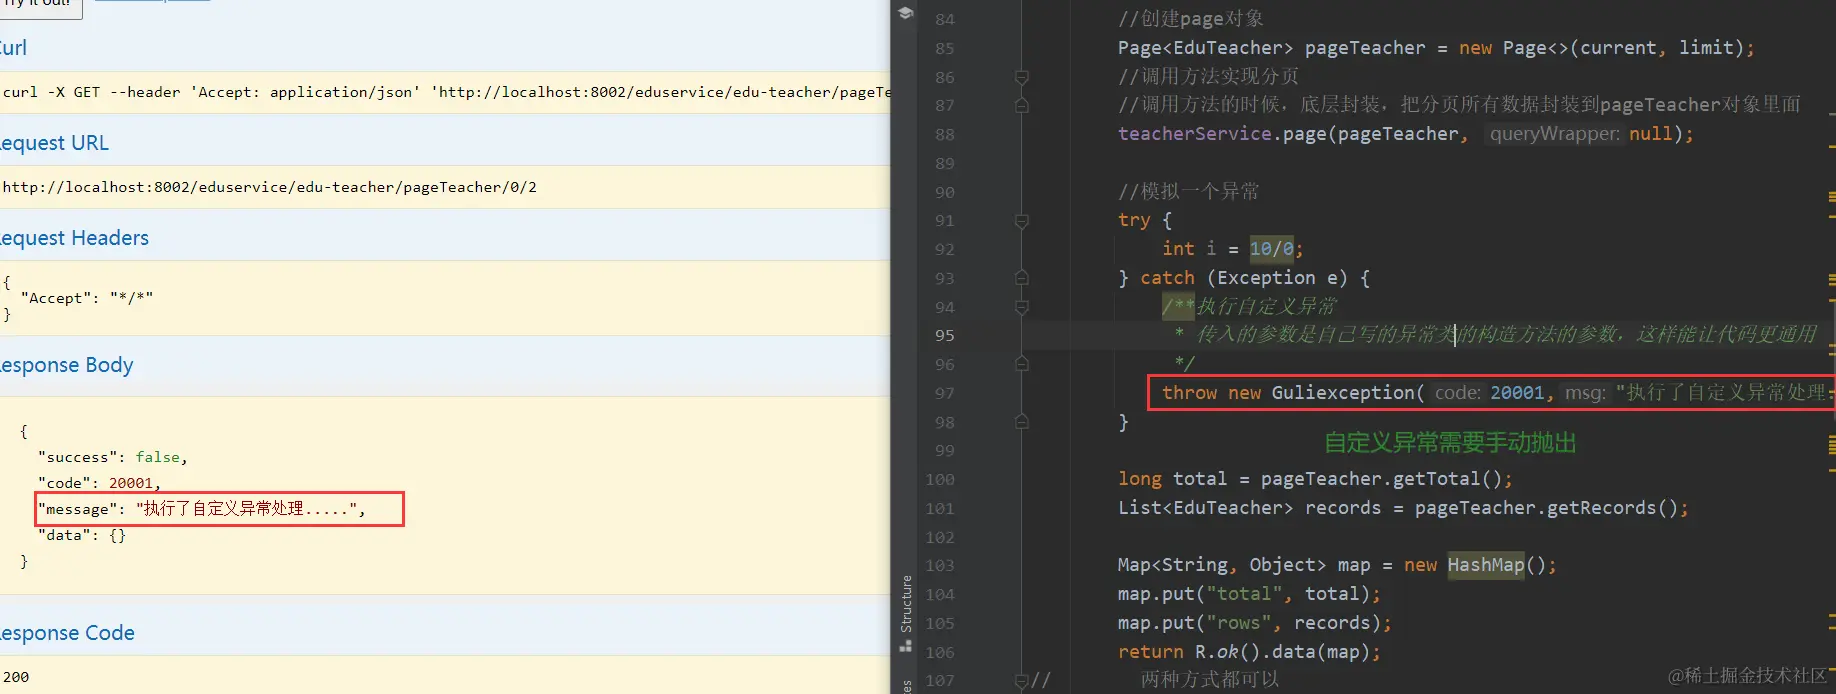Click the '//模拟一个异常' comment
This screenshot has width=1836, height=694.
(1189, 191)
